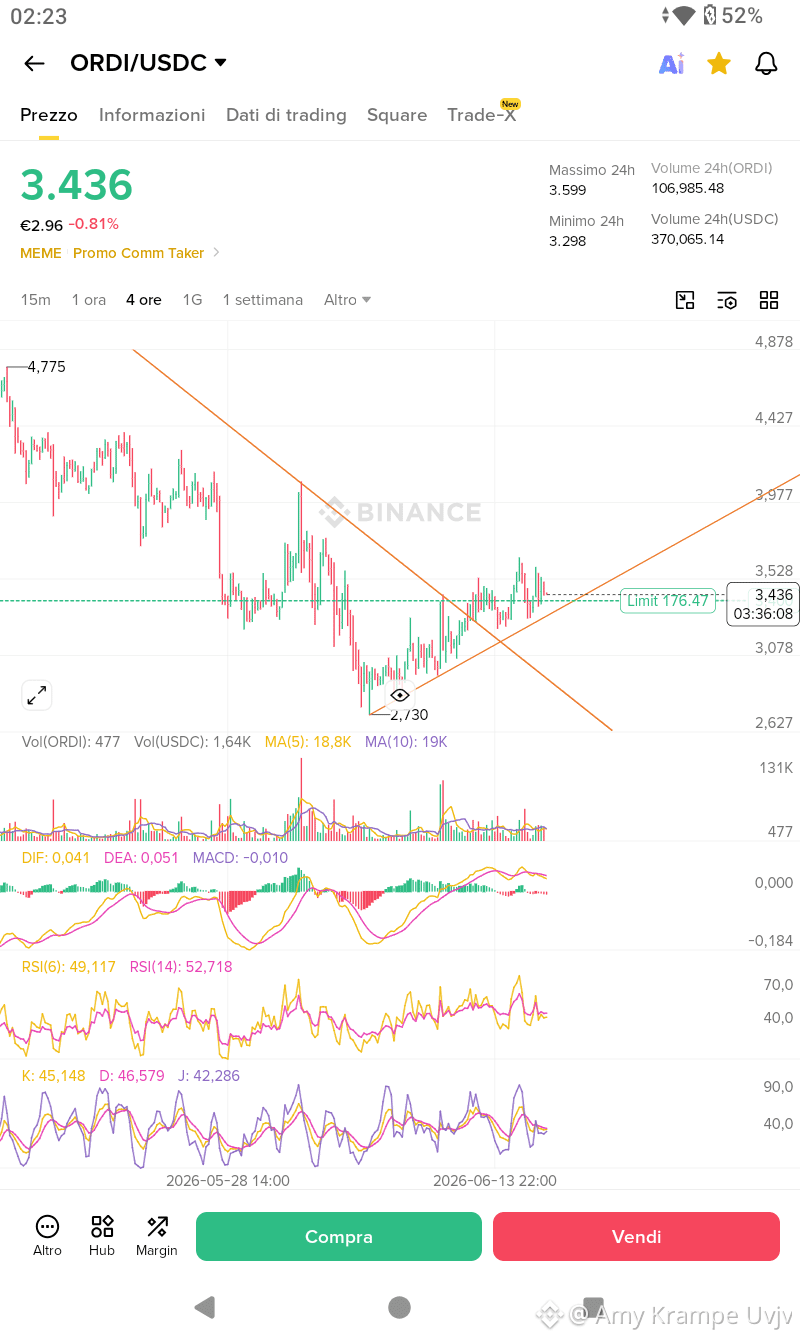
Task: Select the 15m timeframe
Action: tap(36, 300)
